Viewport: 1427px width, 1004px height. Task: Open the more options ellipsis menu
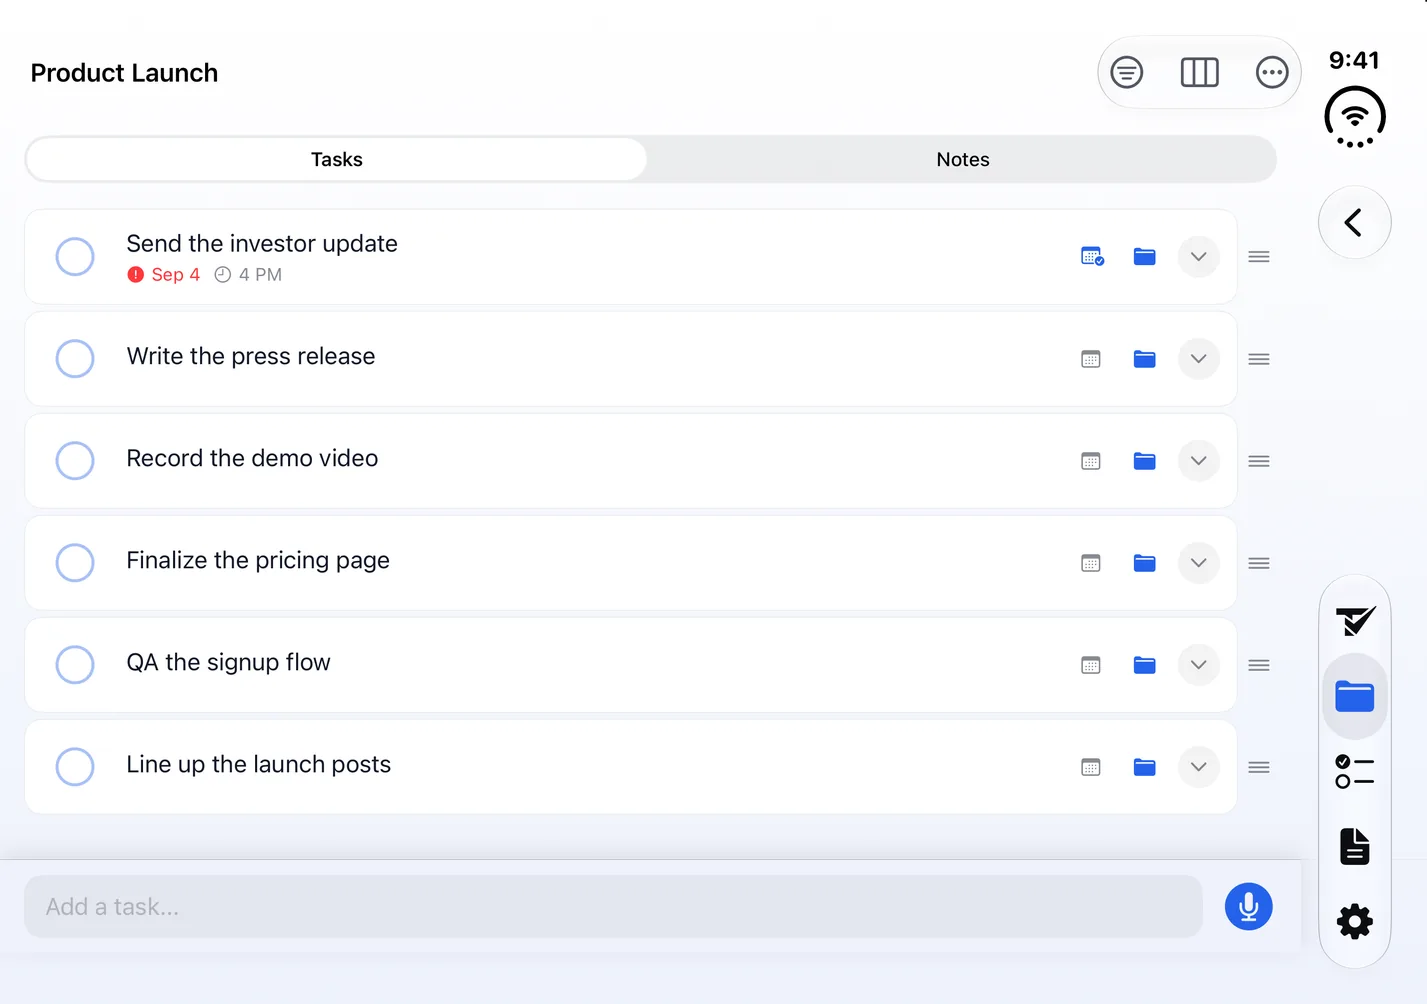pyautogui.click(x=1272, y=72)
